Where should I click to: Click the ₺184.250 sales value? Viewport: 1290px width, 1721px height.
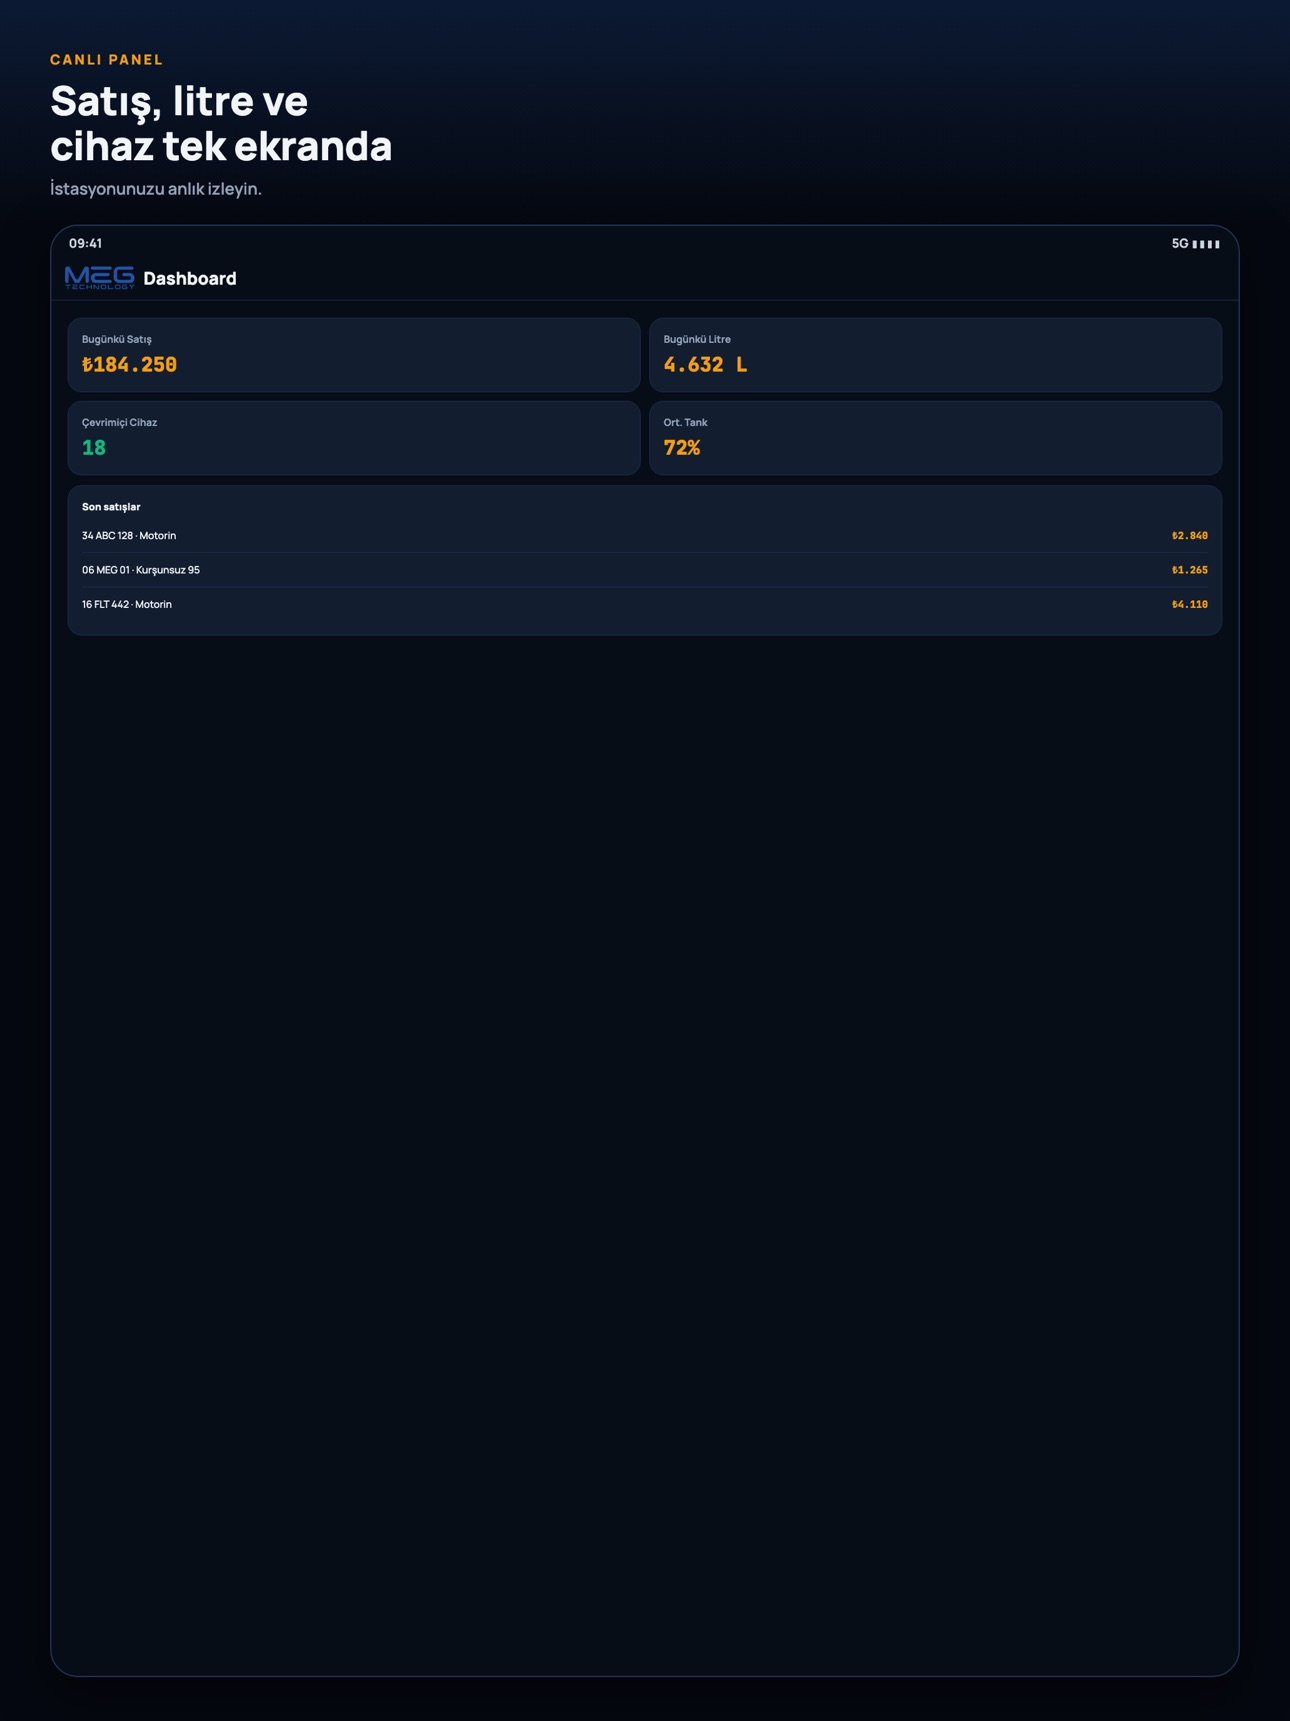pyautogui.click(x=129, y=365)
